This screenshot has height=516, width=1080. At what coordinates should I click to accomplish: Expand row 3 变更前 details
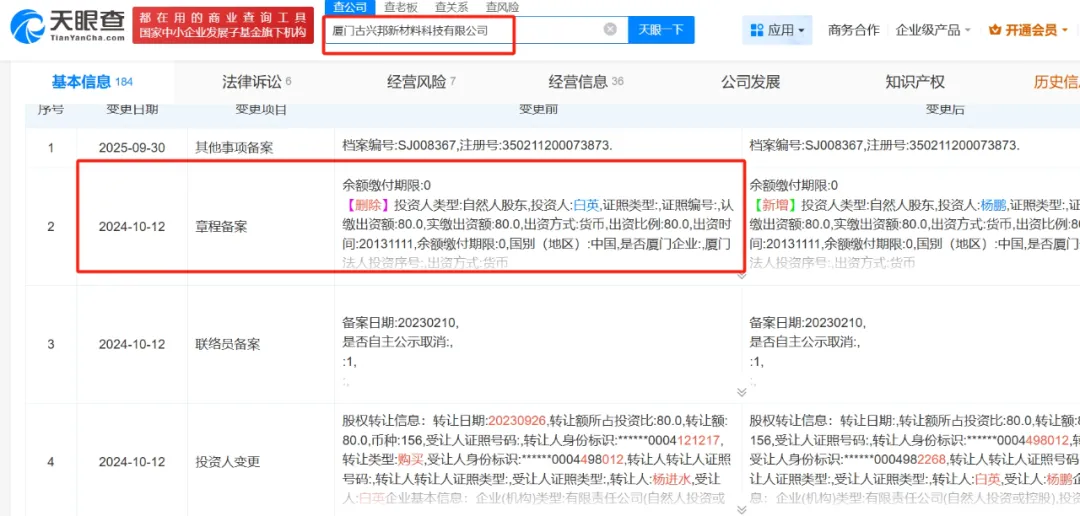coord(741,392)
